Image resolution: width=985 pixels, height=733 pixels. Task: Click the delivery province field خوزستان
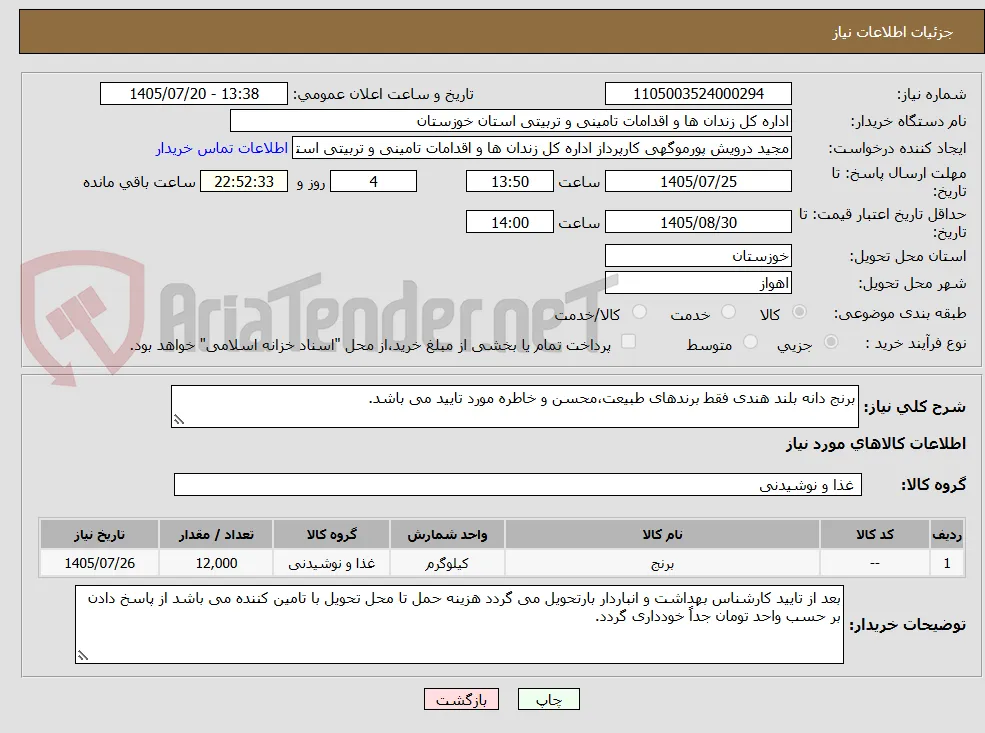(x=698, y=256)
